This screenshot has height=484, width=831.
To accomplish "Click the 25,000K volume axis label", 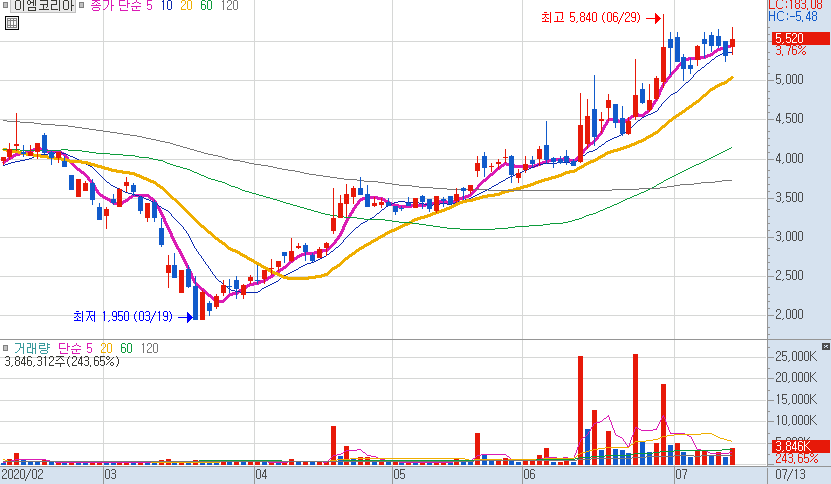I will (x=796, y=356).
